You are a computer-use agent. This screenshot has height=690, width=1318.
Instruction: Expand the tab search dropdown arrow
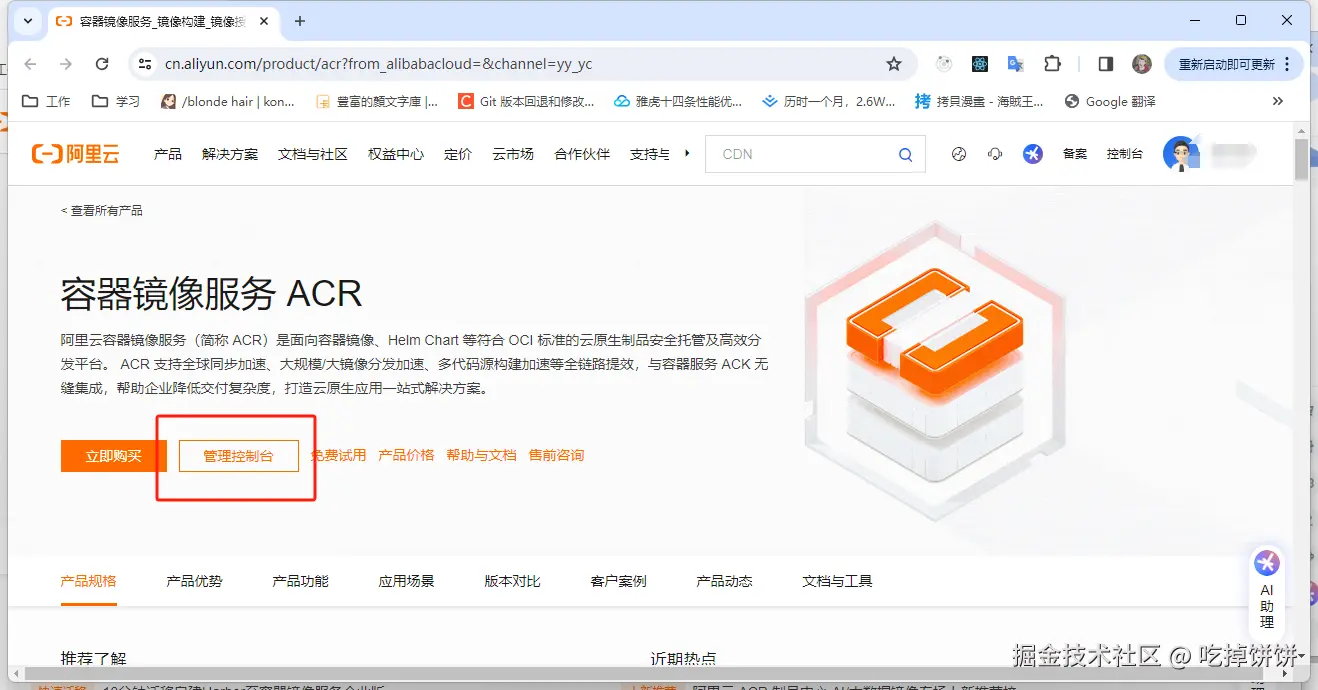tap(28, 21)
